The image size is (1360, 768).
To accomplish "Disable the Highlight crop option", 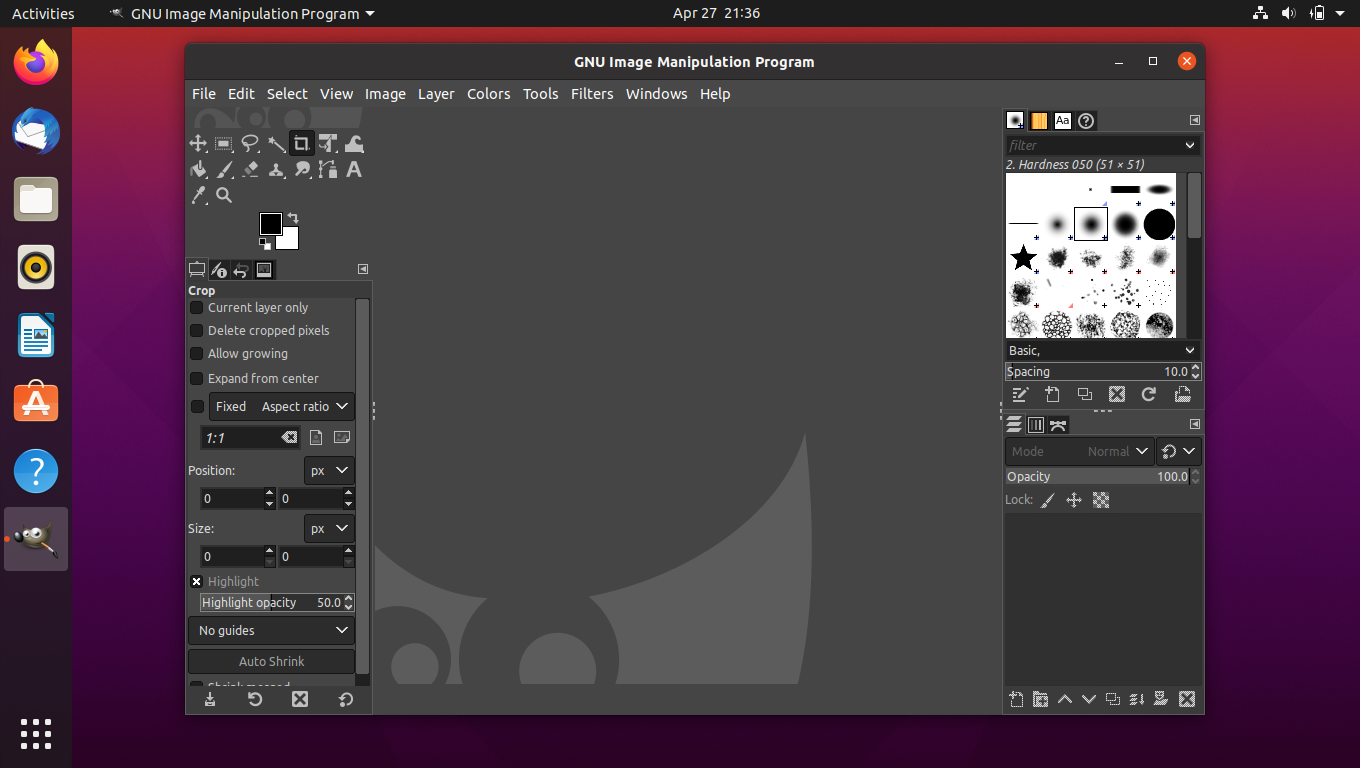I will point(196,581).
